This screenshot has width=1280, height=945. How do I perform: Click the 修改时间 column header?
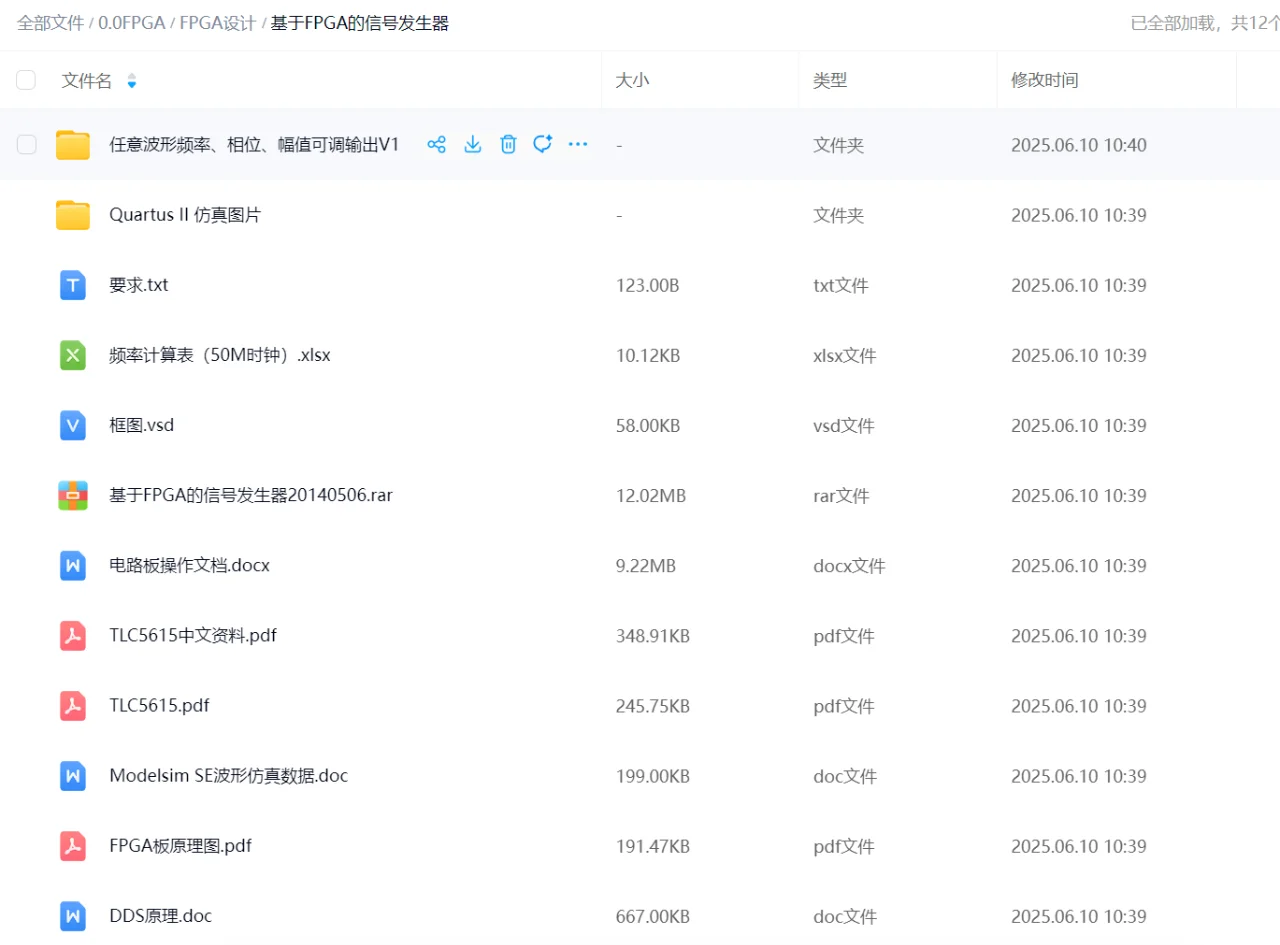pos(1045,80)
